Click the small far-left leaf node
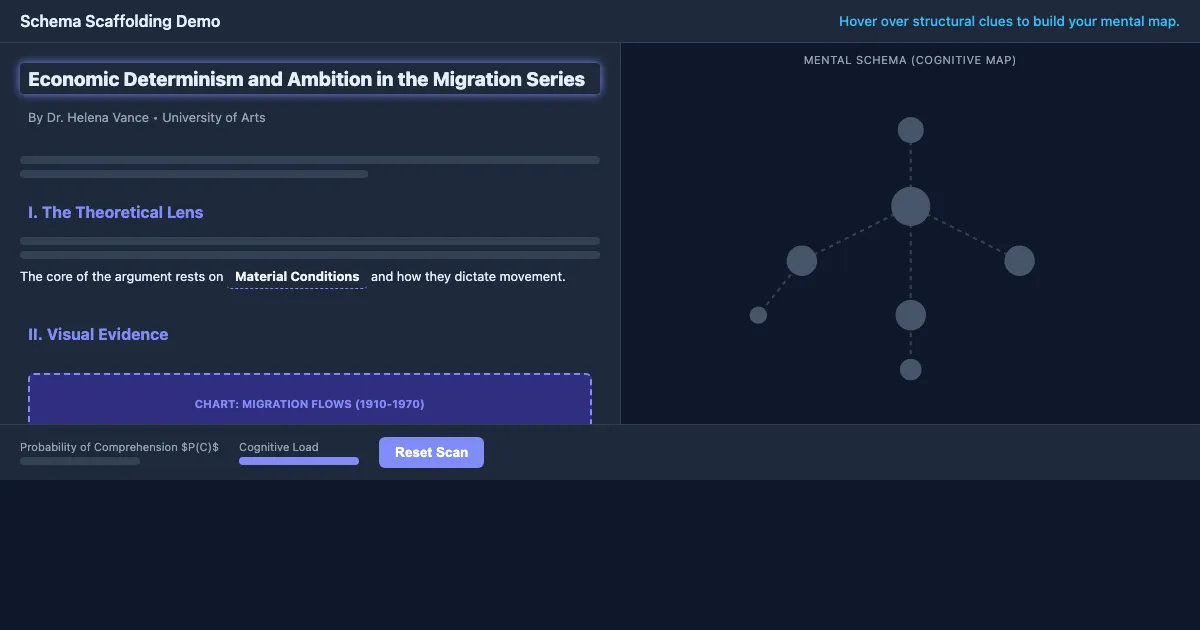This screenshot has width=1200, height=630. pos(758,315)
